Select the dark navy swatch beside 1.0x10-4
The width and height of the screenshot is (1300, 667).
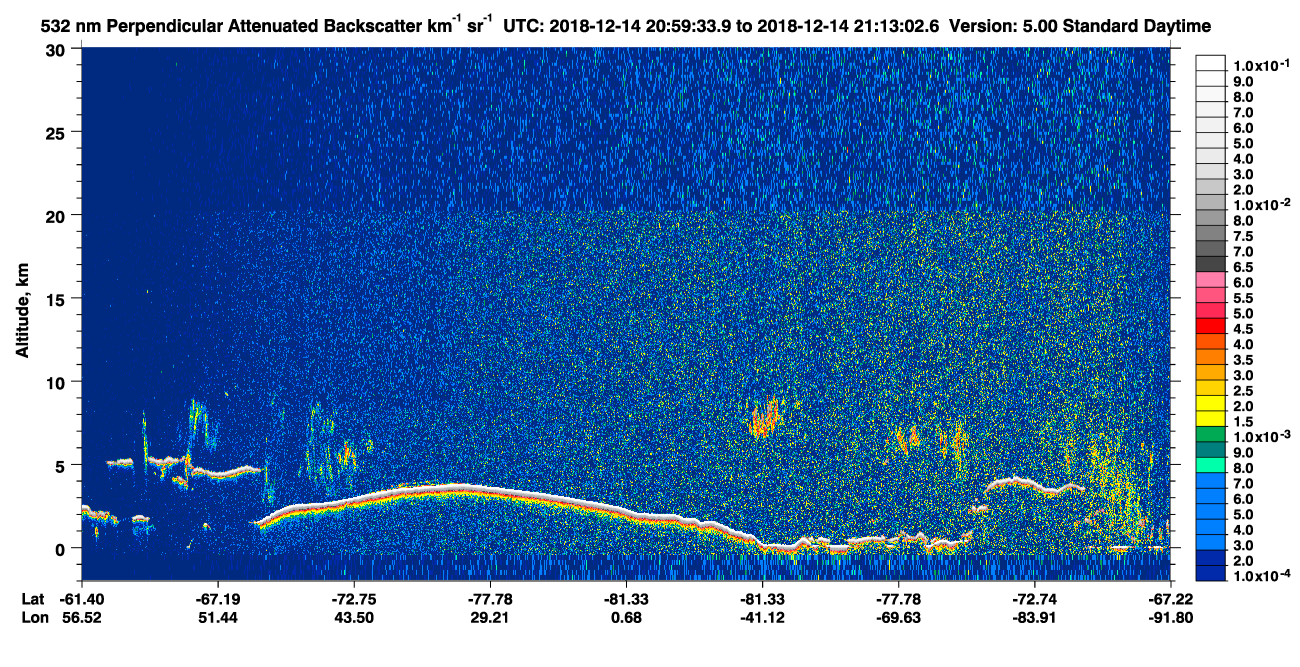(x=1210, y=575)
